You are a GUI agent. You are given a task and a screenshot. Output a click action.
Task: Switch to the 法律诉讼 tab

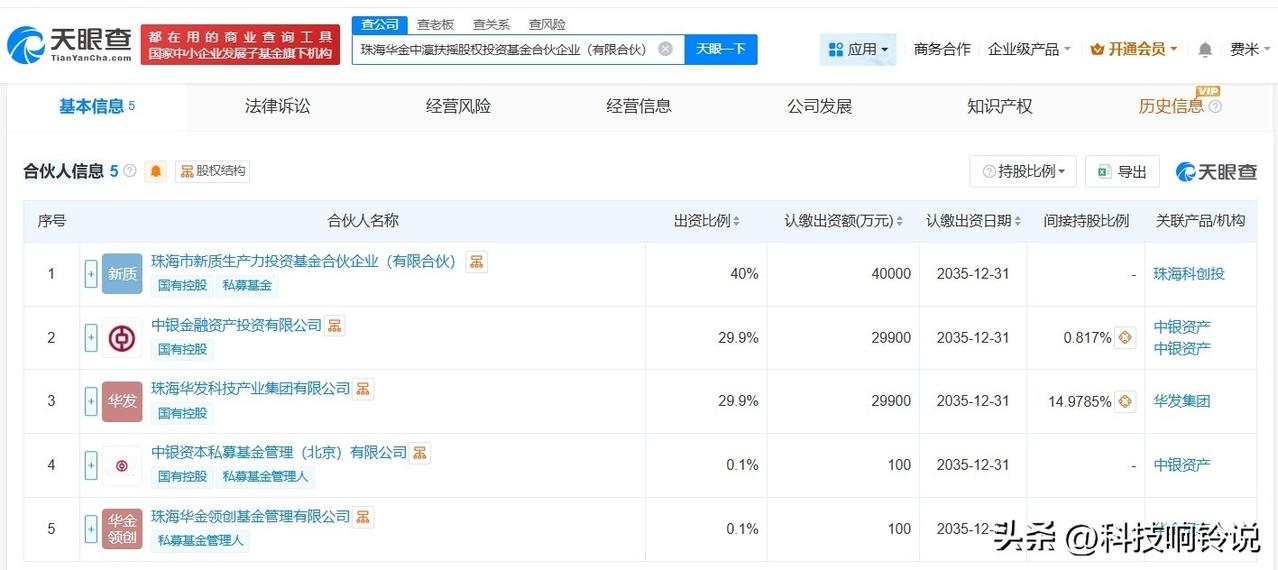pos(277,106)
